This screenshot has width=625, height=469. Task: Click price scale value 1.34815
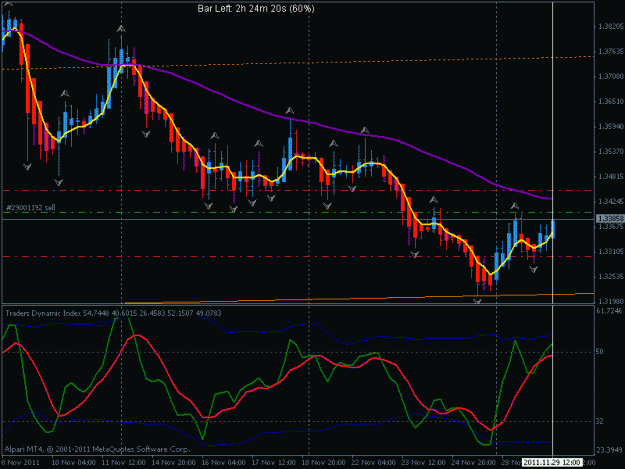click(611, 177)
